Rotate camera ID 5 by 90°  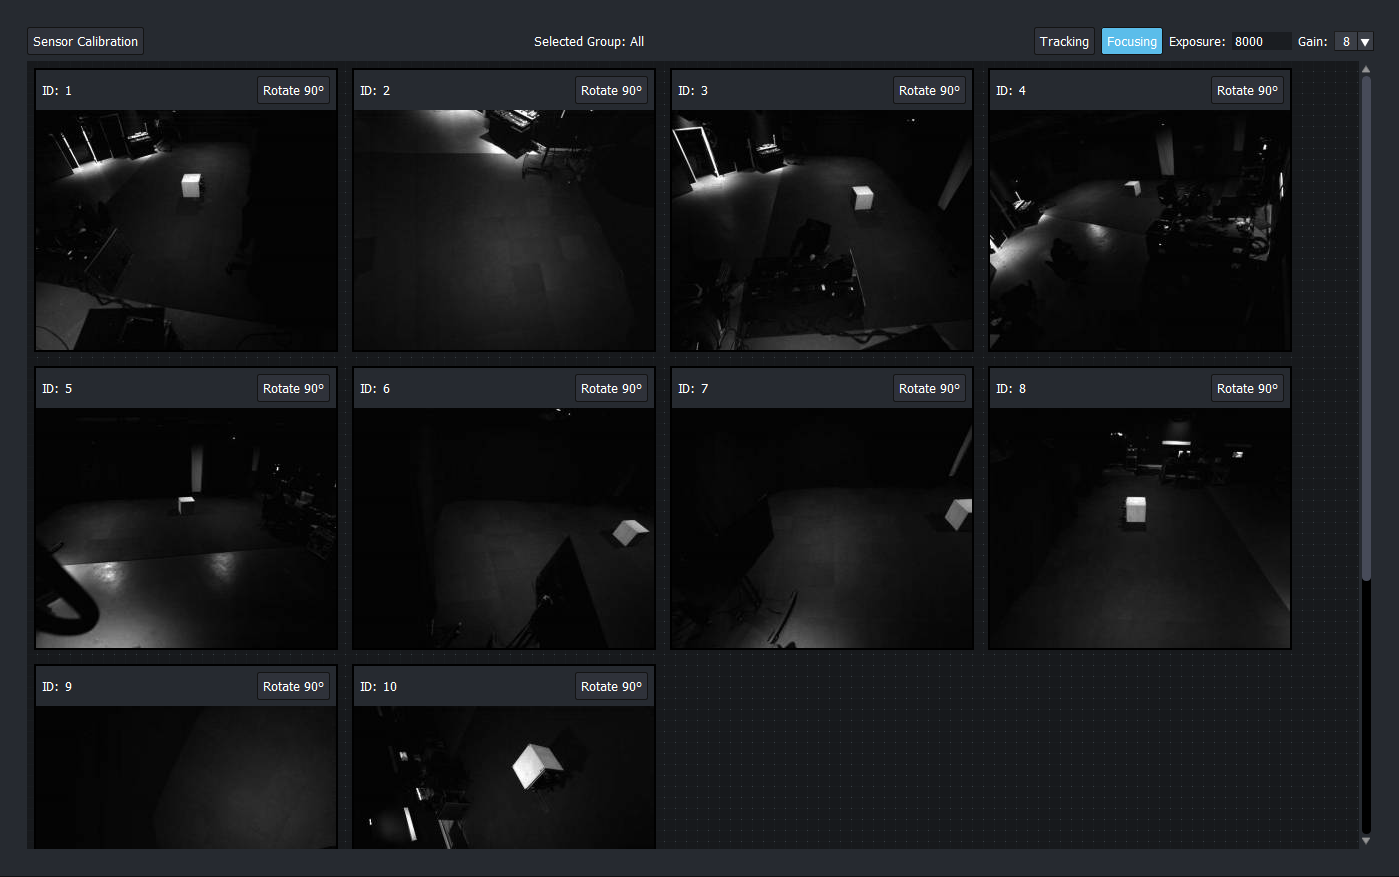(x=293, y=388)
